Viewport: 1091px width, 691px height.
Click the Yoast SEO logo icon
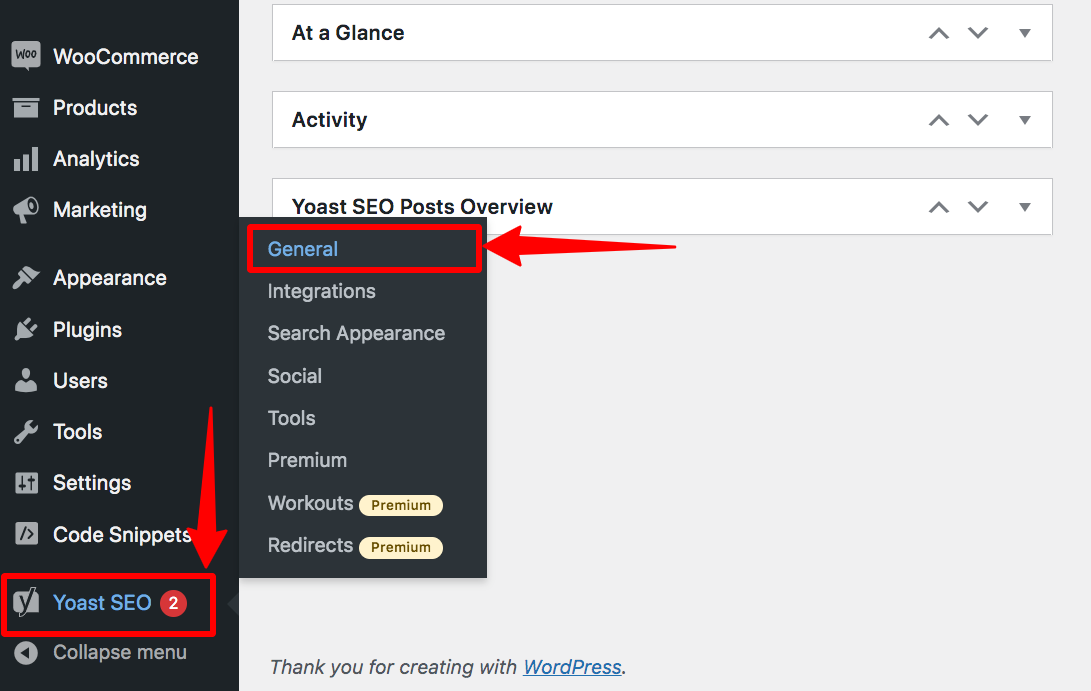tap(27, 603)
